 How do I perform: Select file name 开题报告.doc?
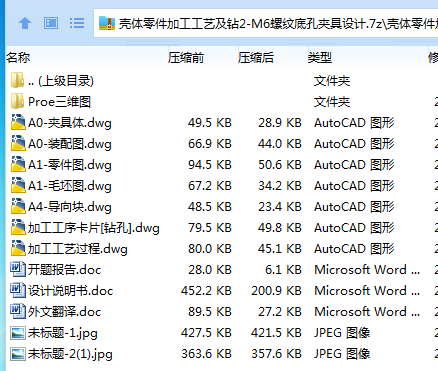pyautogui.click(x=64, y=270)
